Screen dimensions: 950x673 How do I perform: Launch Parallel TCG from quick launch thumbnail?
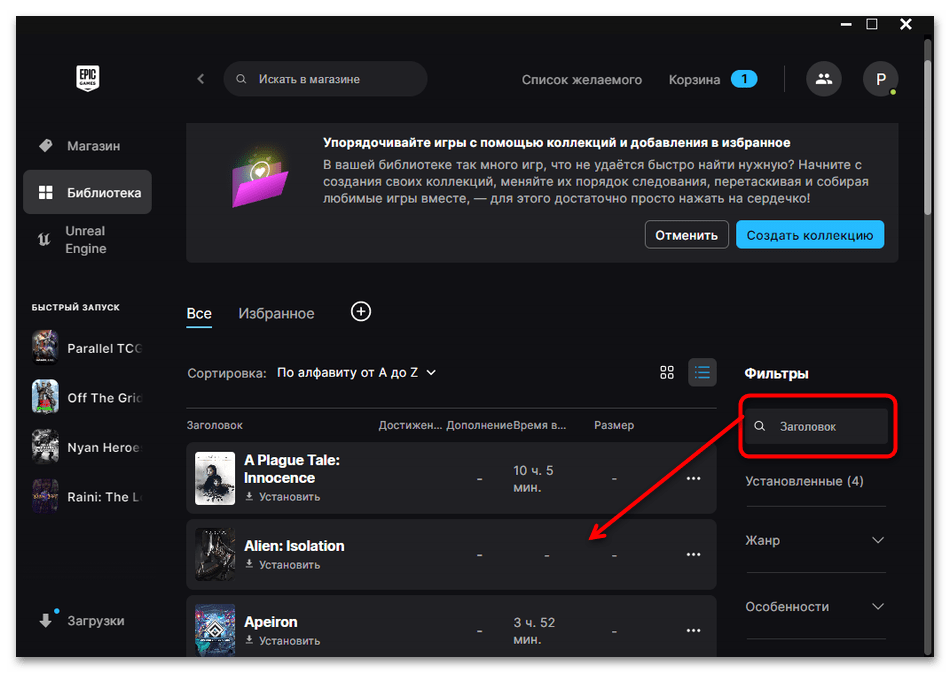coord(45,348)
